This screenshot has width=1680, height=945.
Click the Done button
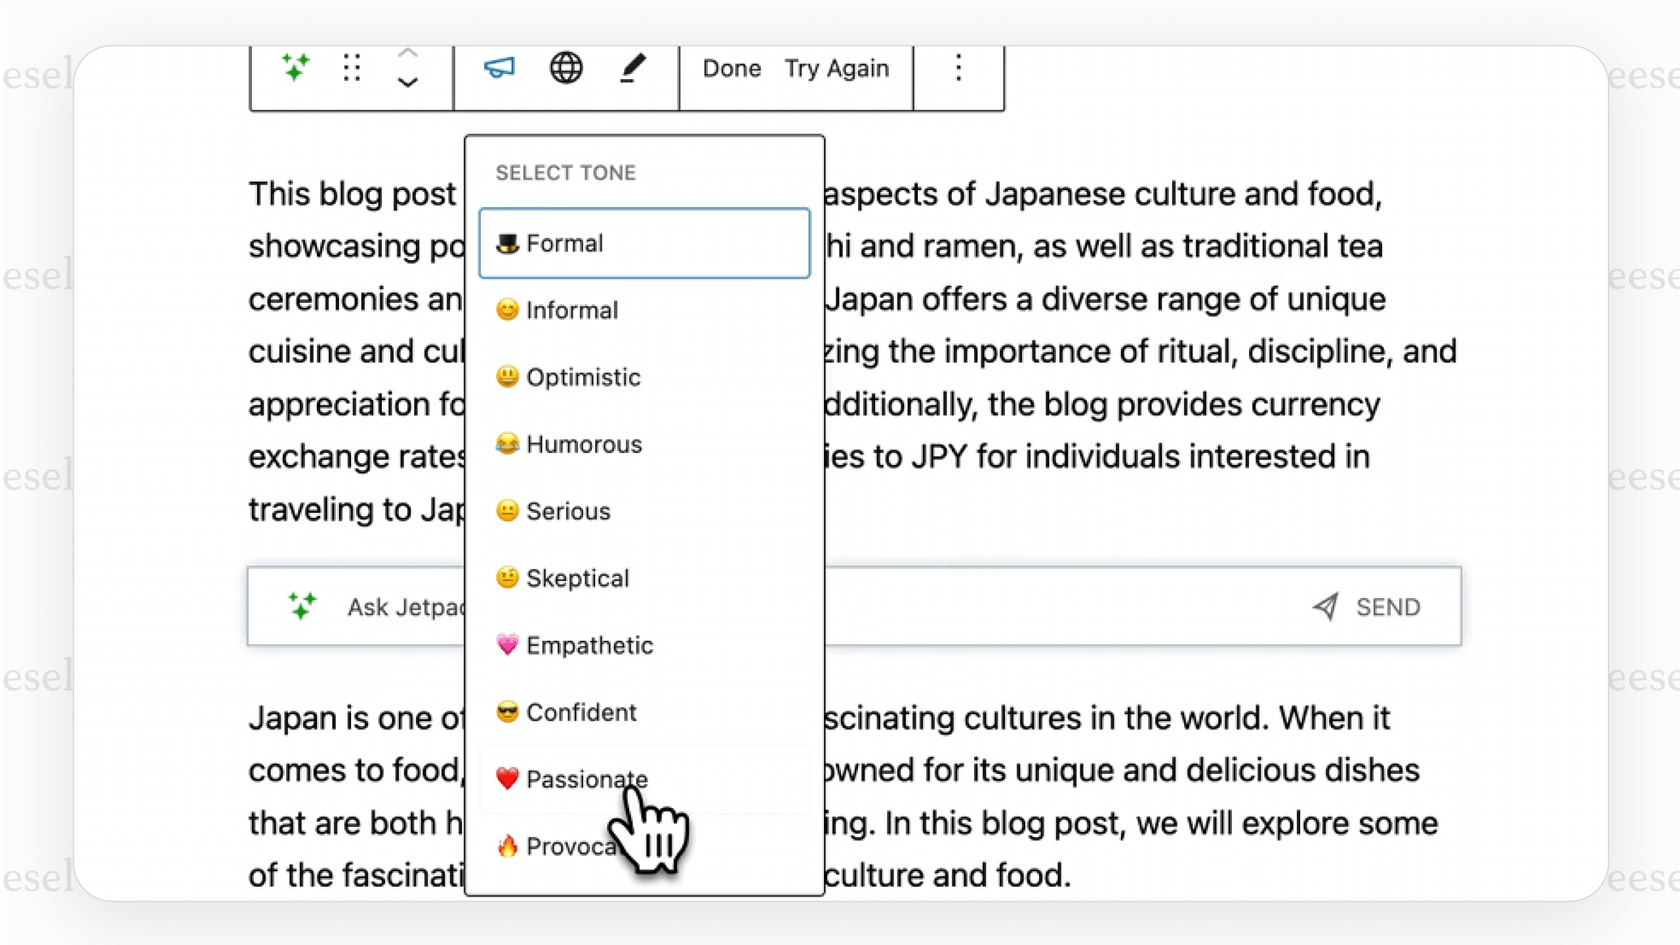pos(731,68)
